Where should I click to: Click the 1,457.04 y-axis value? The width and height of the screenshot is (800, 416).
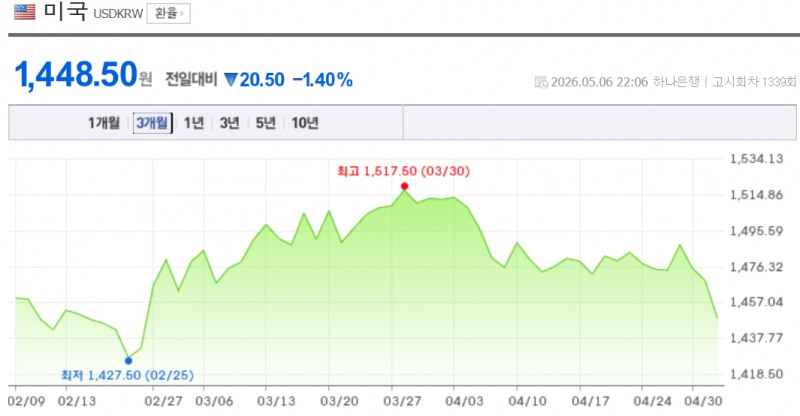coord(756,302)
